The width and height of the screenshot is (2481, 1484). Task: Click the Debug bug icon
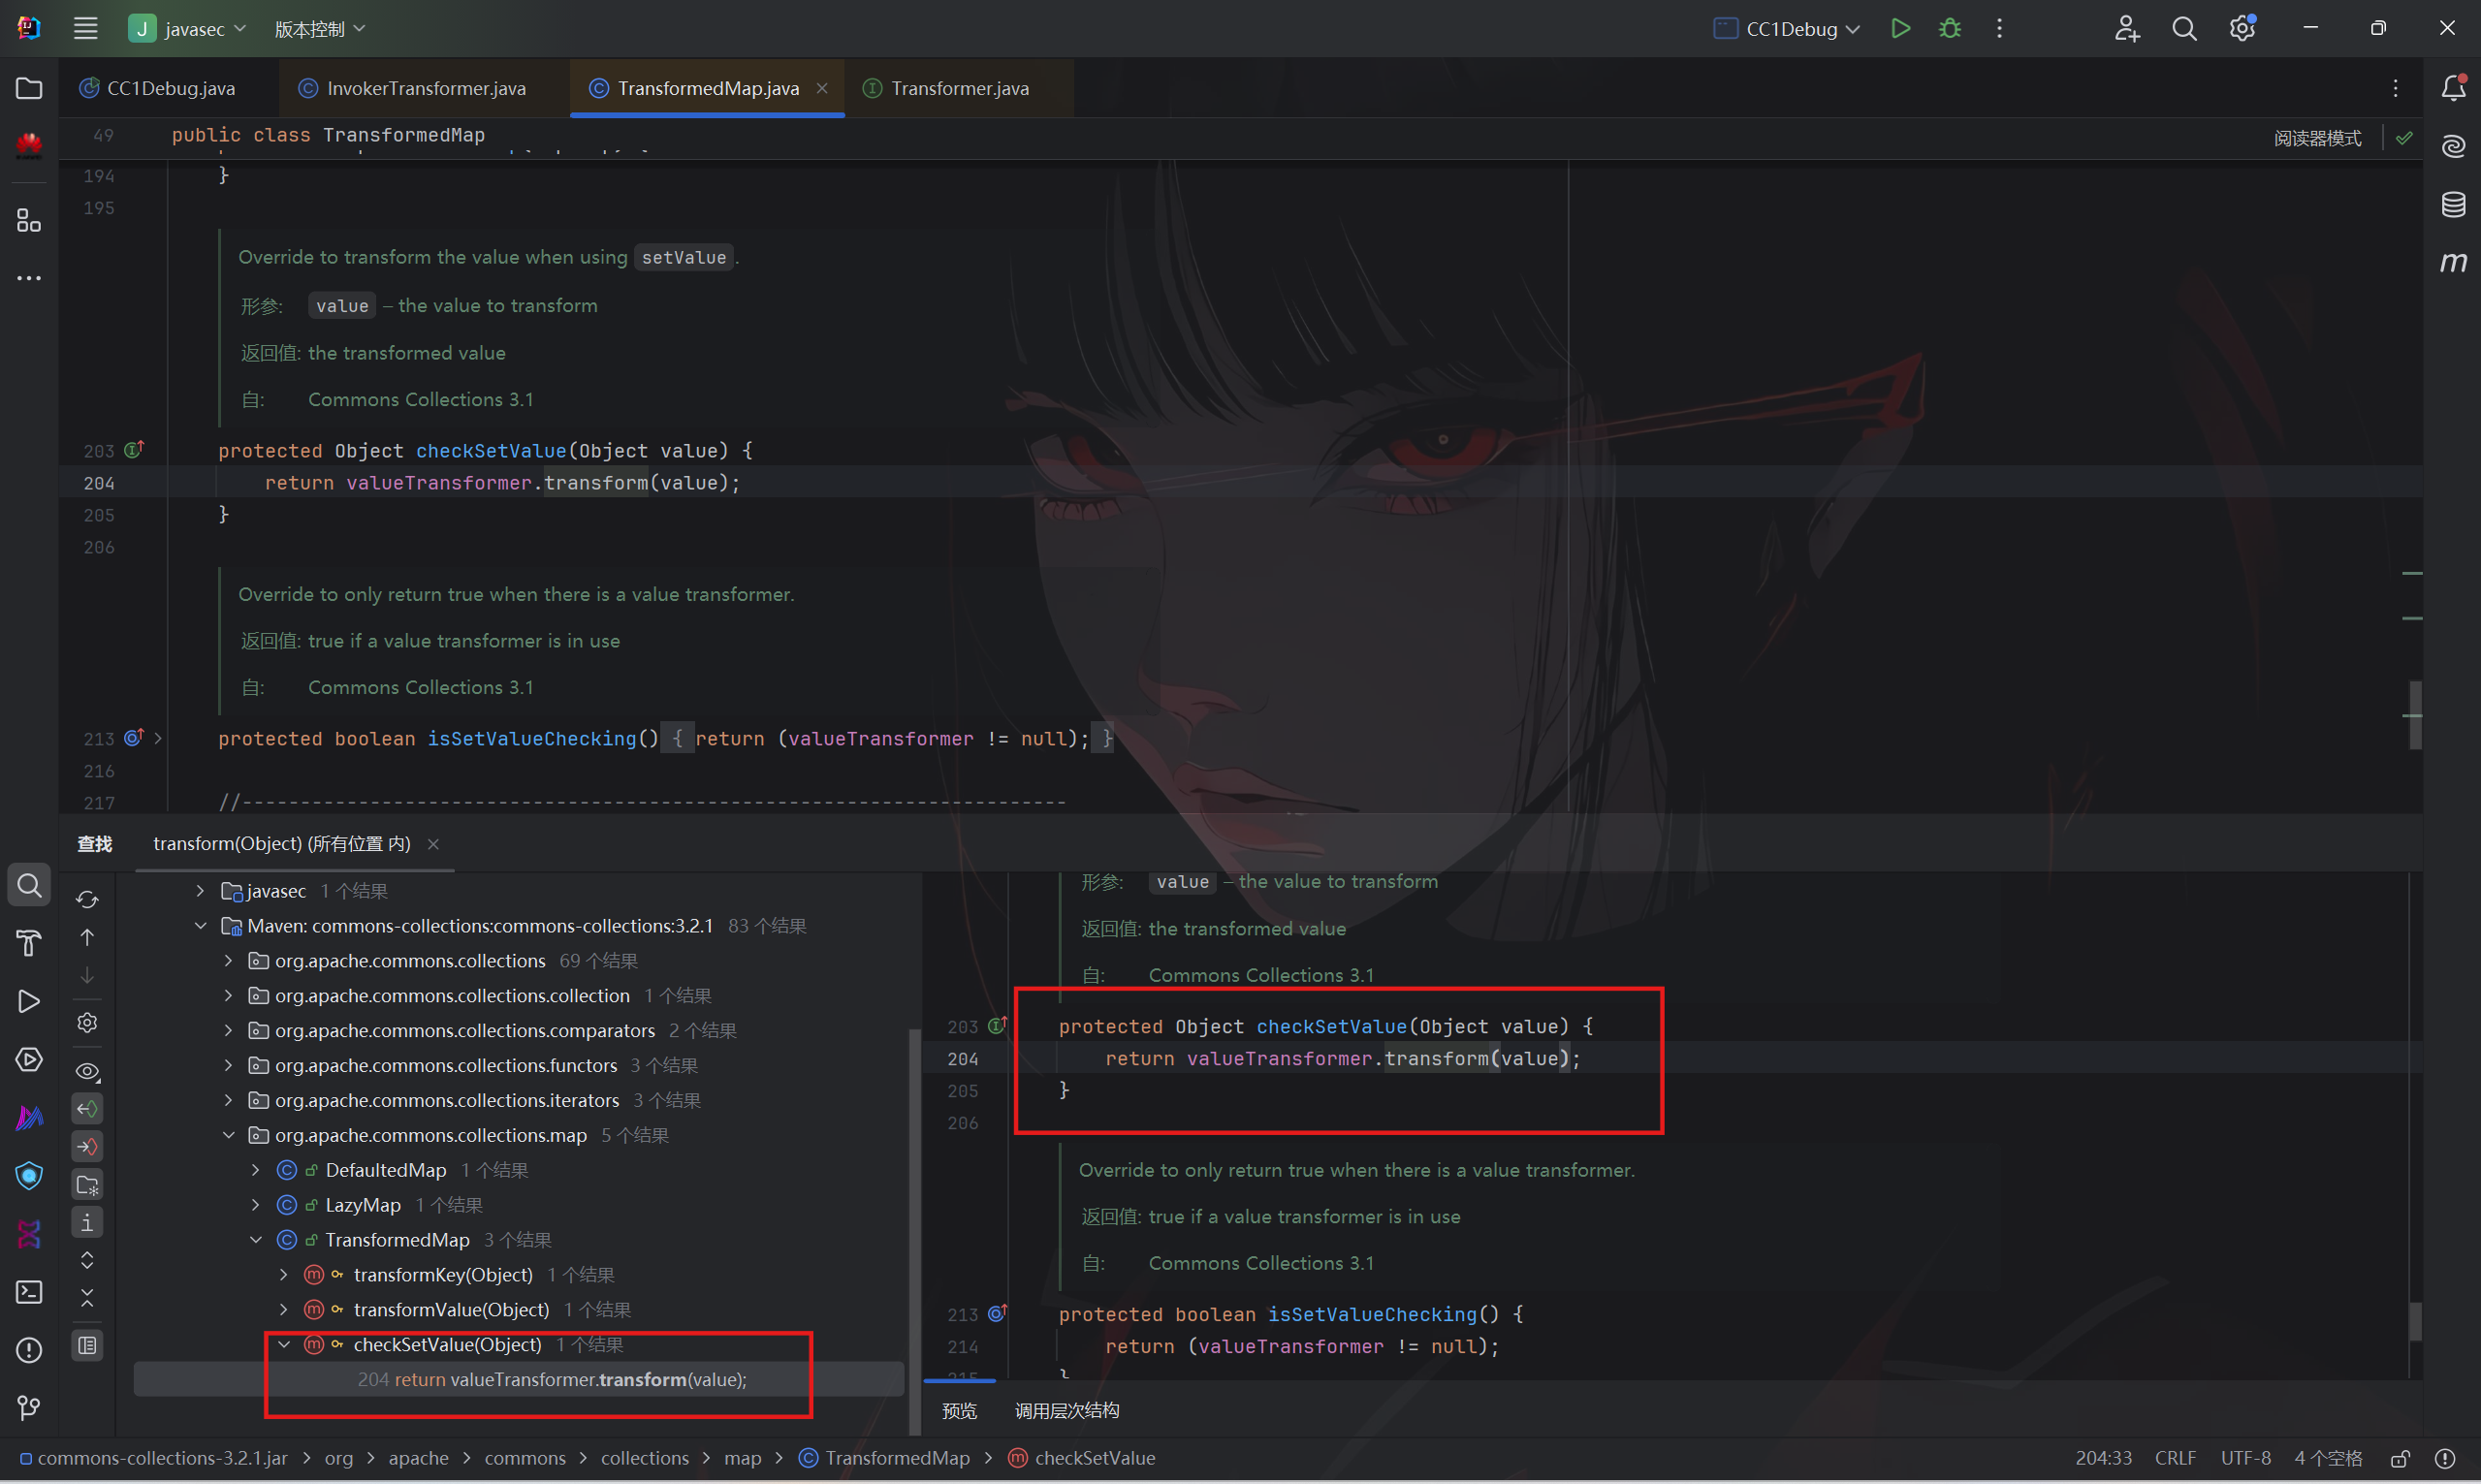(1950, 28)
